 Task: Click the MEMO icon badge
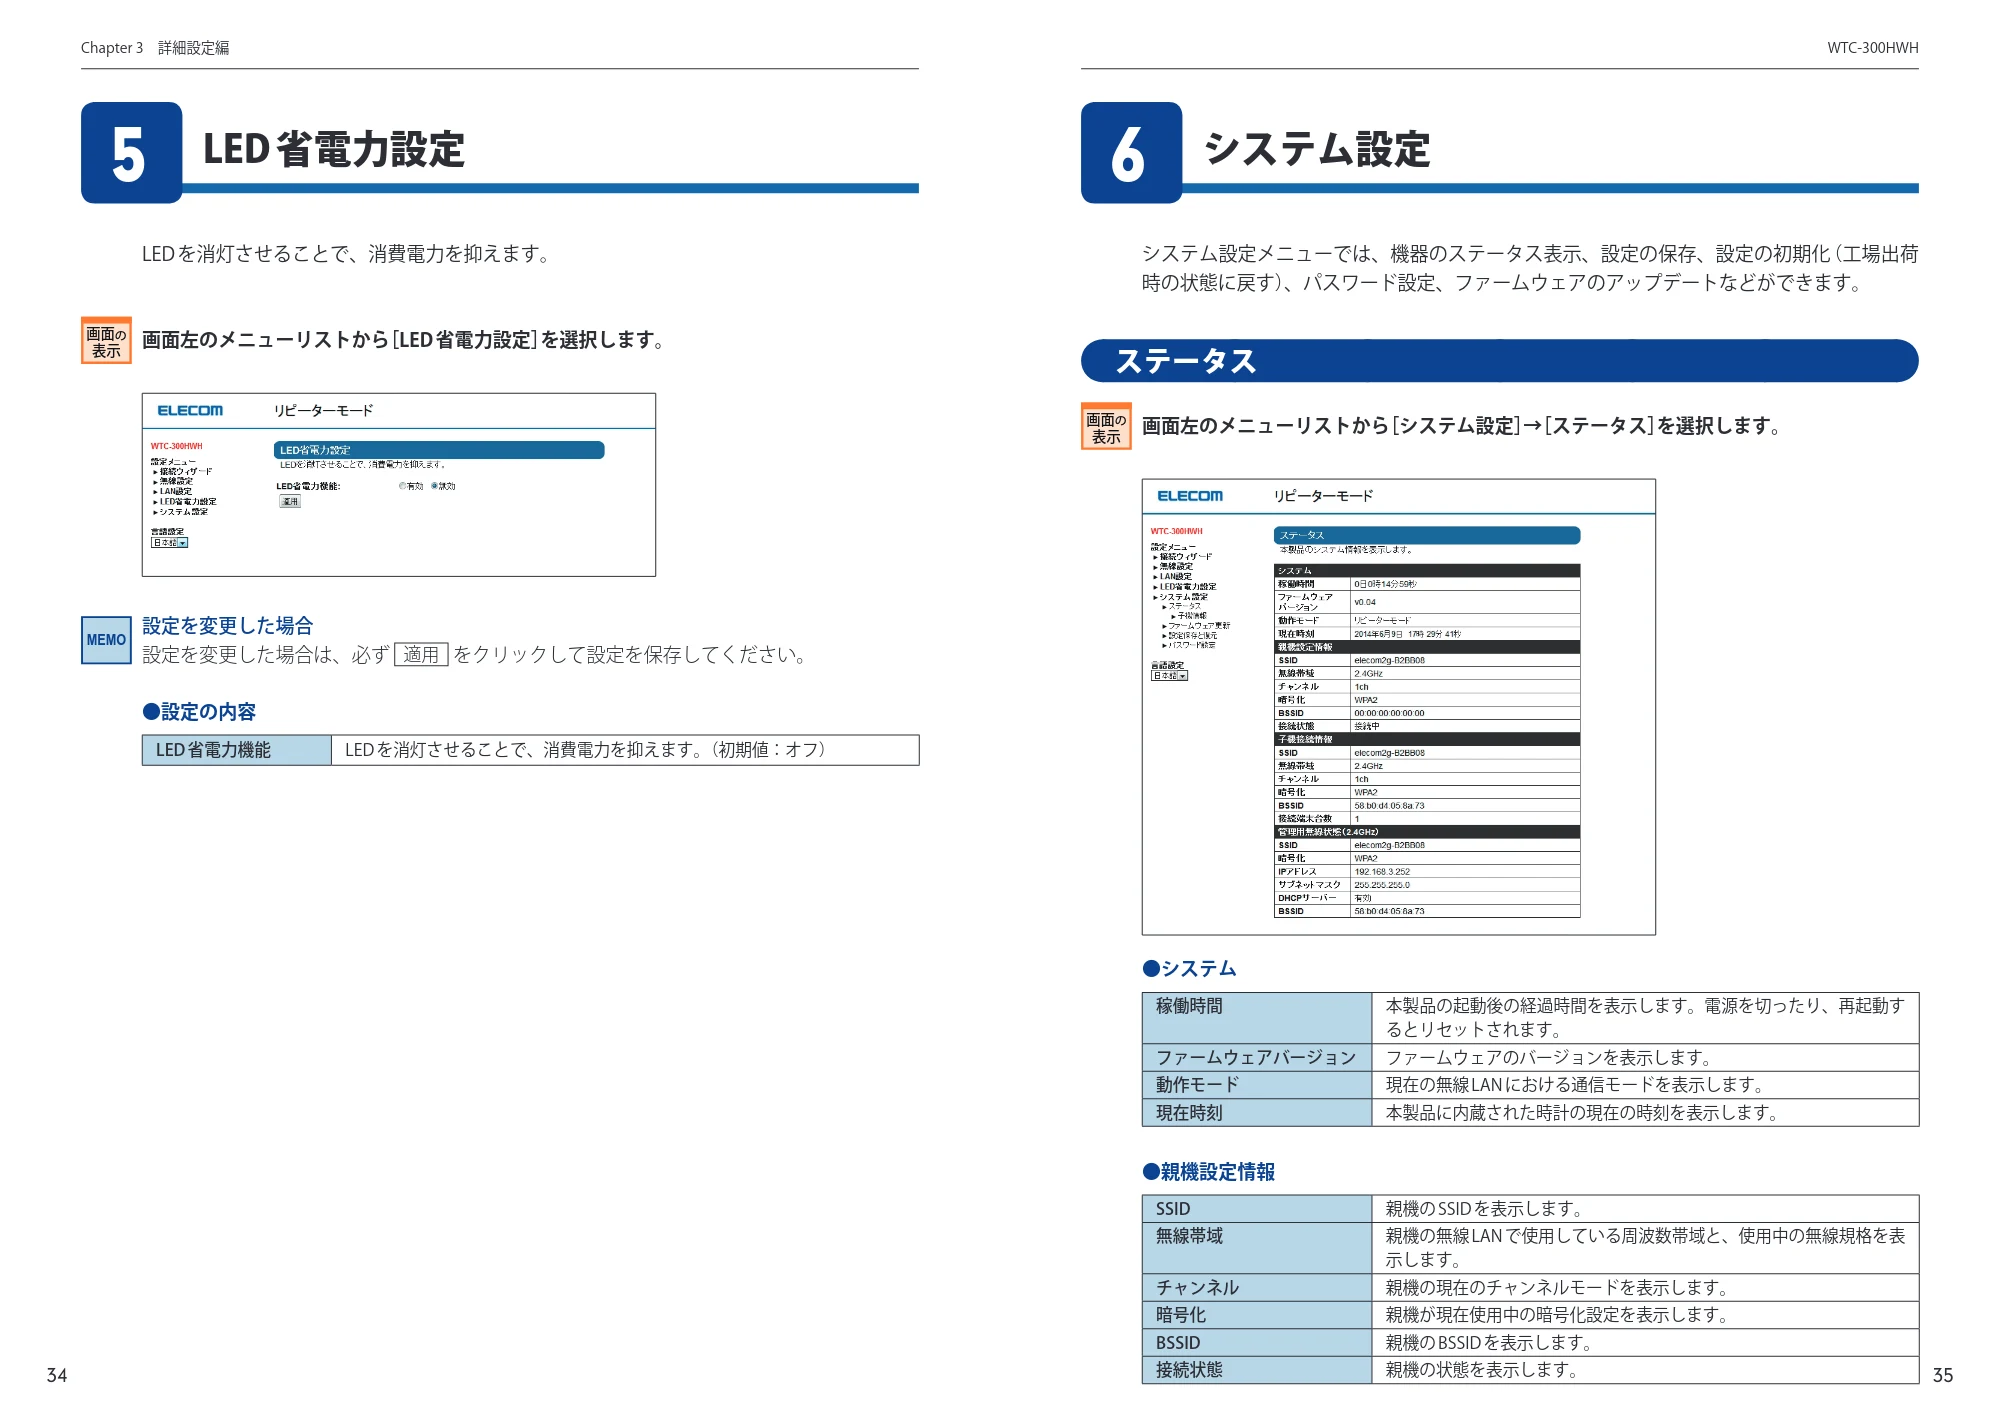coord(106,640)
